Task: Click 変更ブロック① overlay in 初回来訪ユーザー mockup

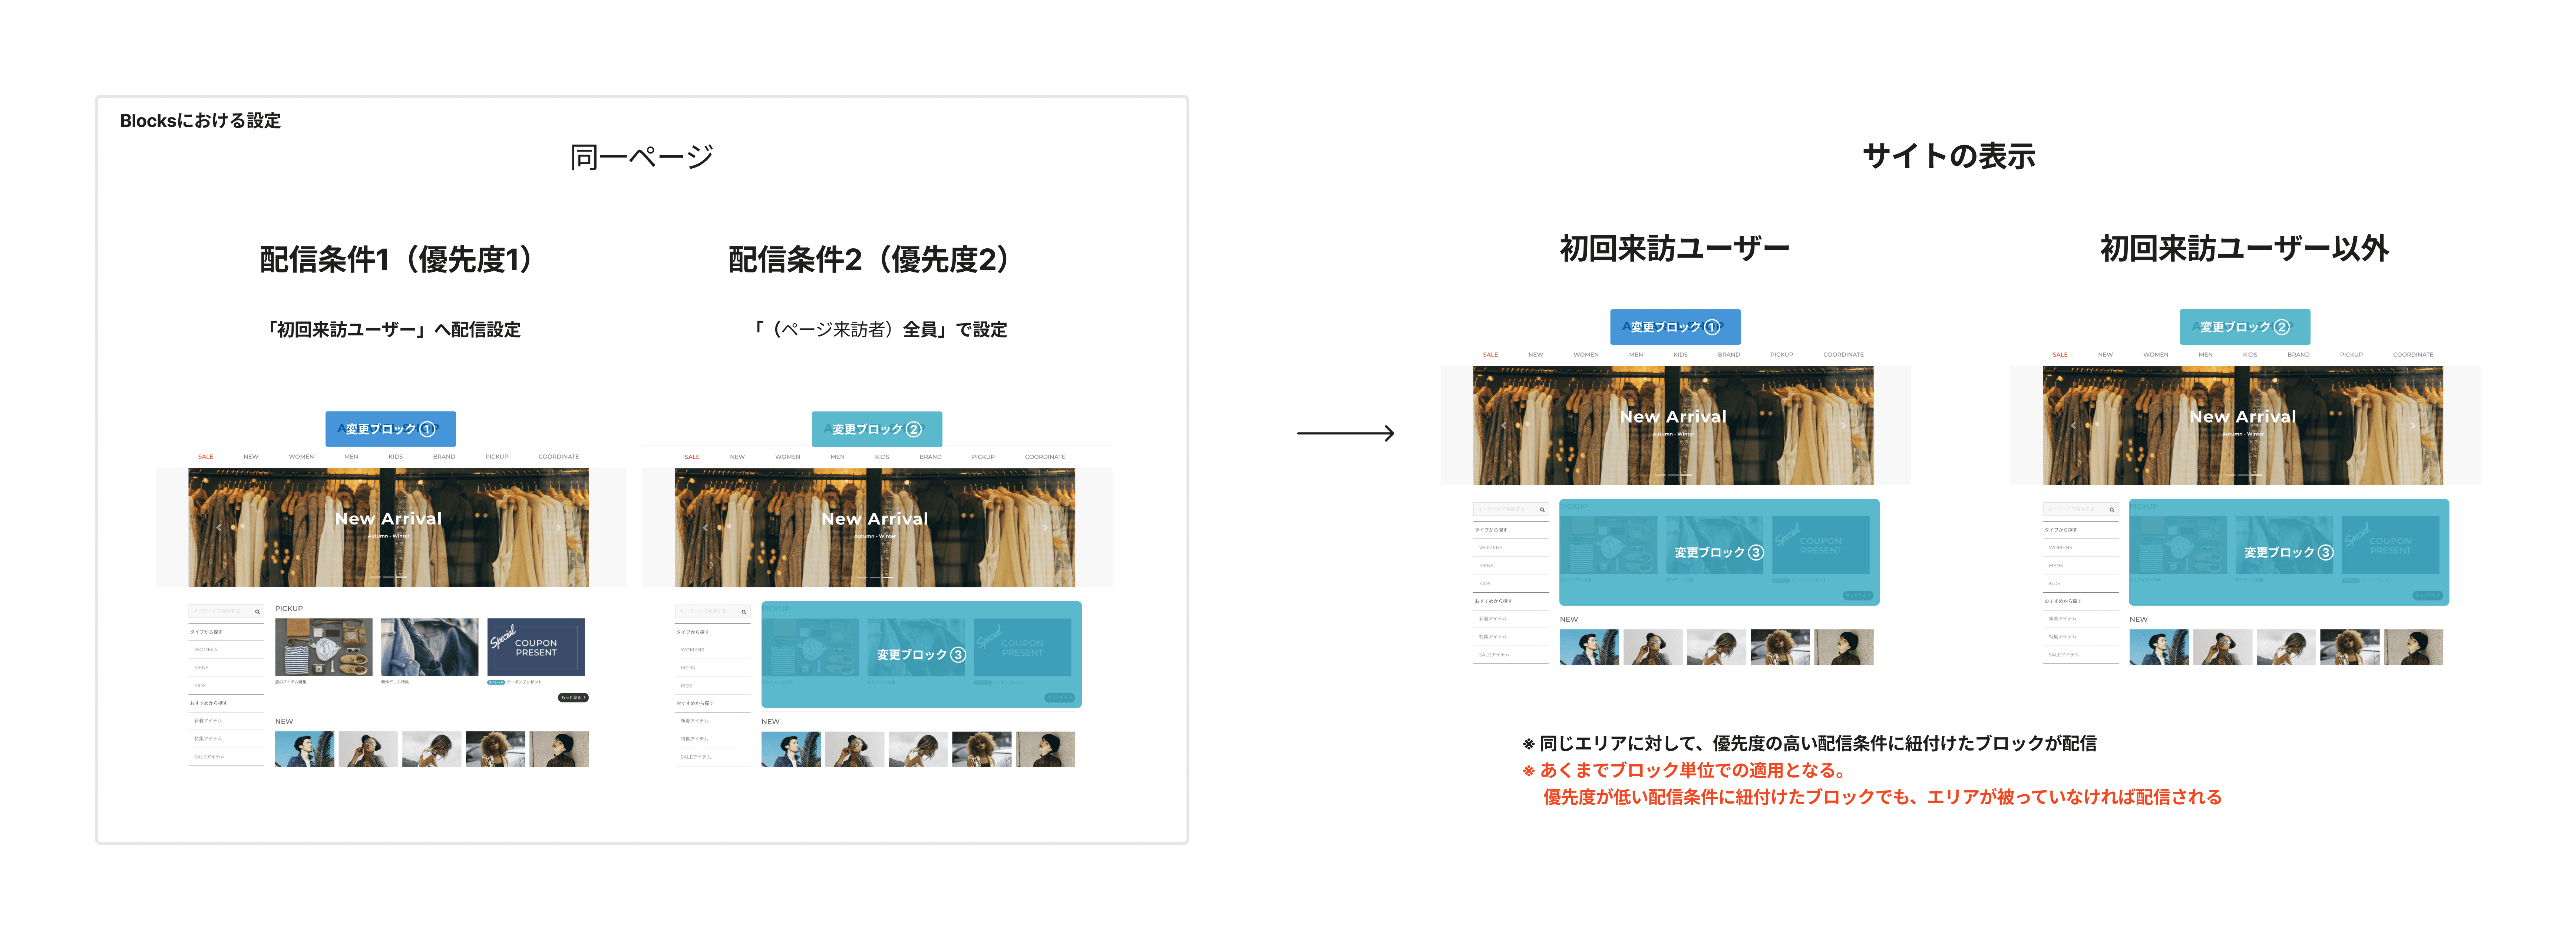Action: coord(1675,327)
